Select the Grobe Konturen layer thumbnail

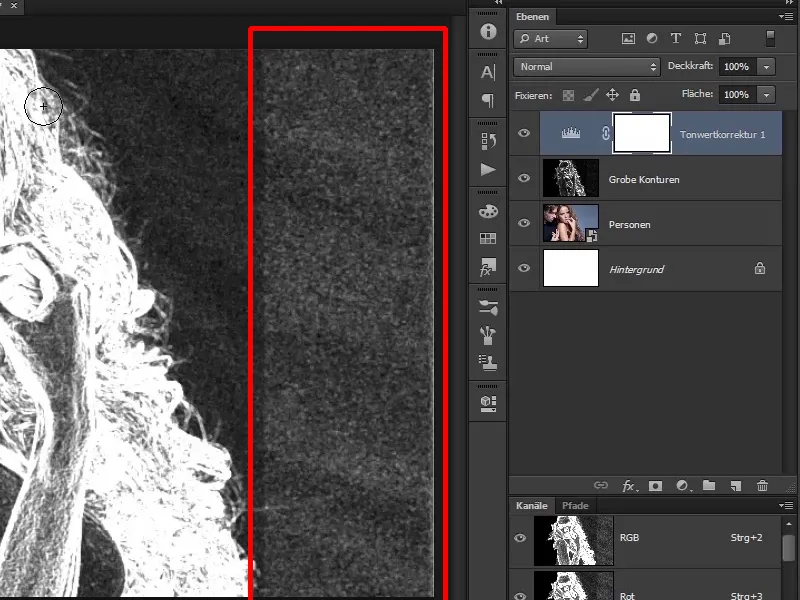[571, 178]
